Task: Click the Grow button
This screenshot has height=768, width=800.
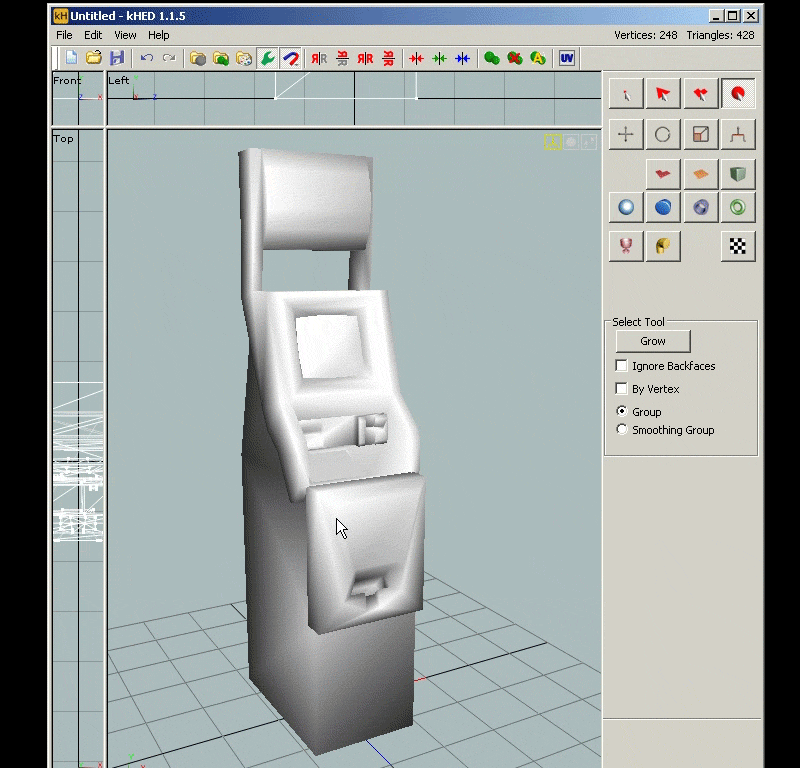Action: point(653,341)
